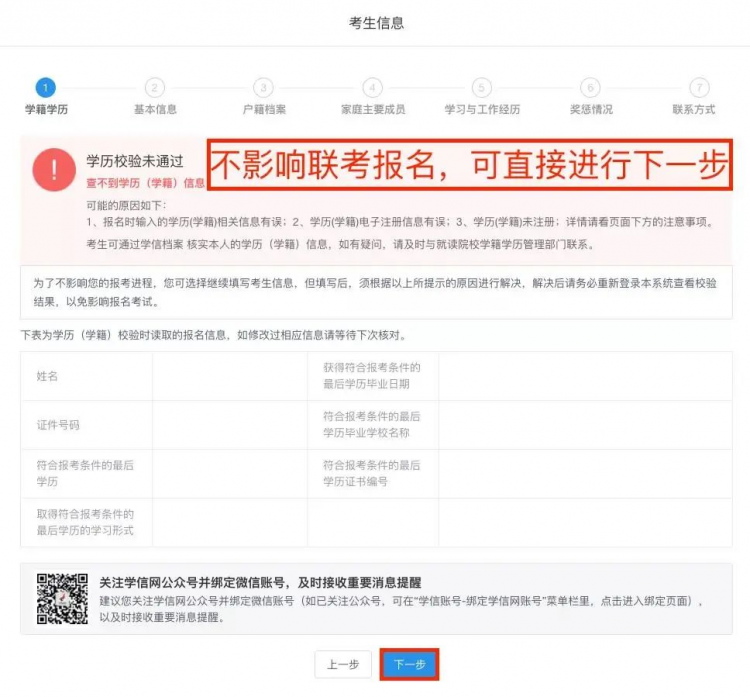Click the 学历校验未通过 heading

pos(135,161)
